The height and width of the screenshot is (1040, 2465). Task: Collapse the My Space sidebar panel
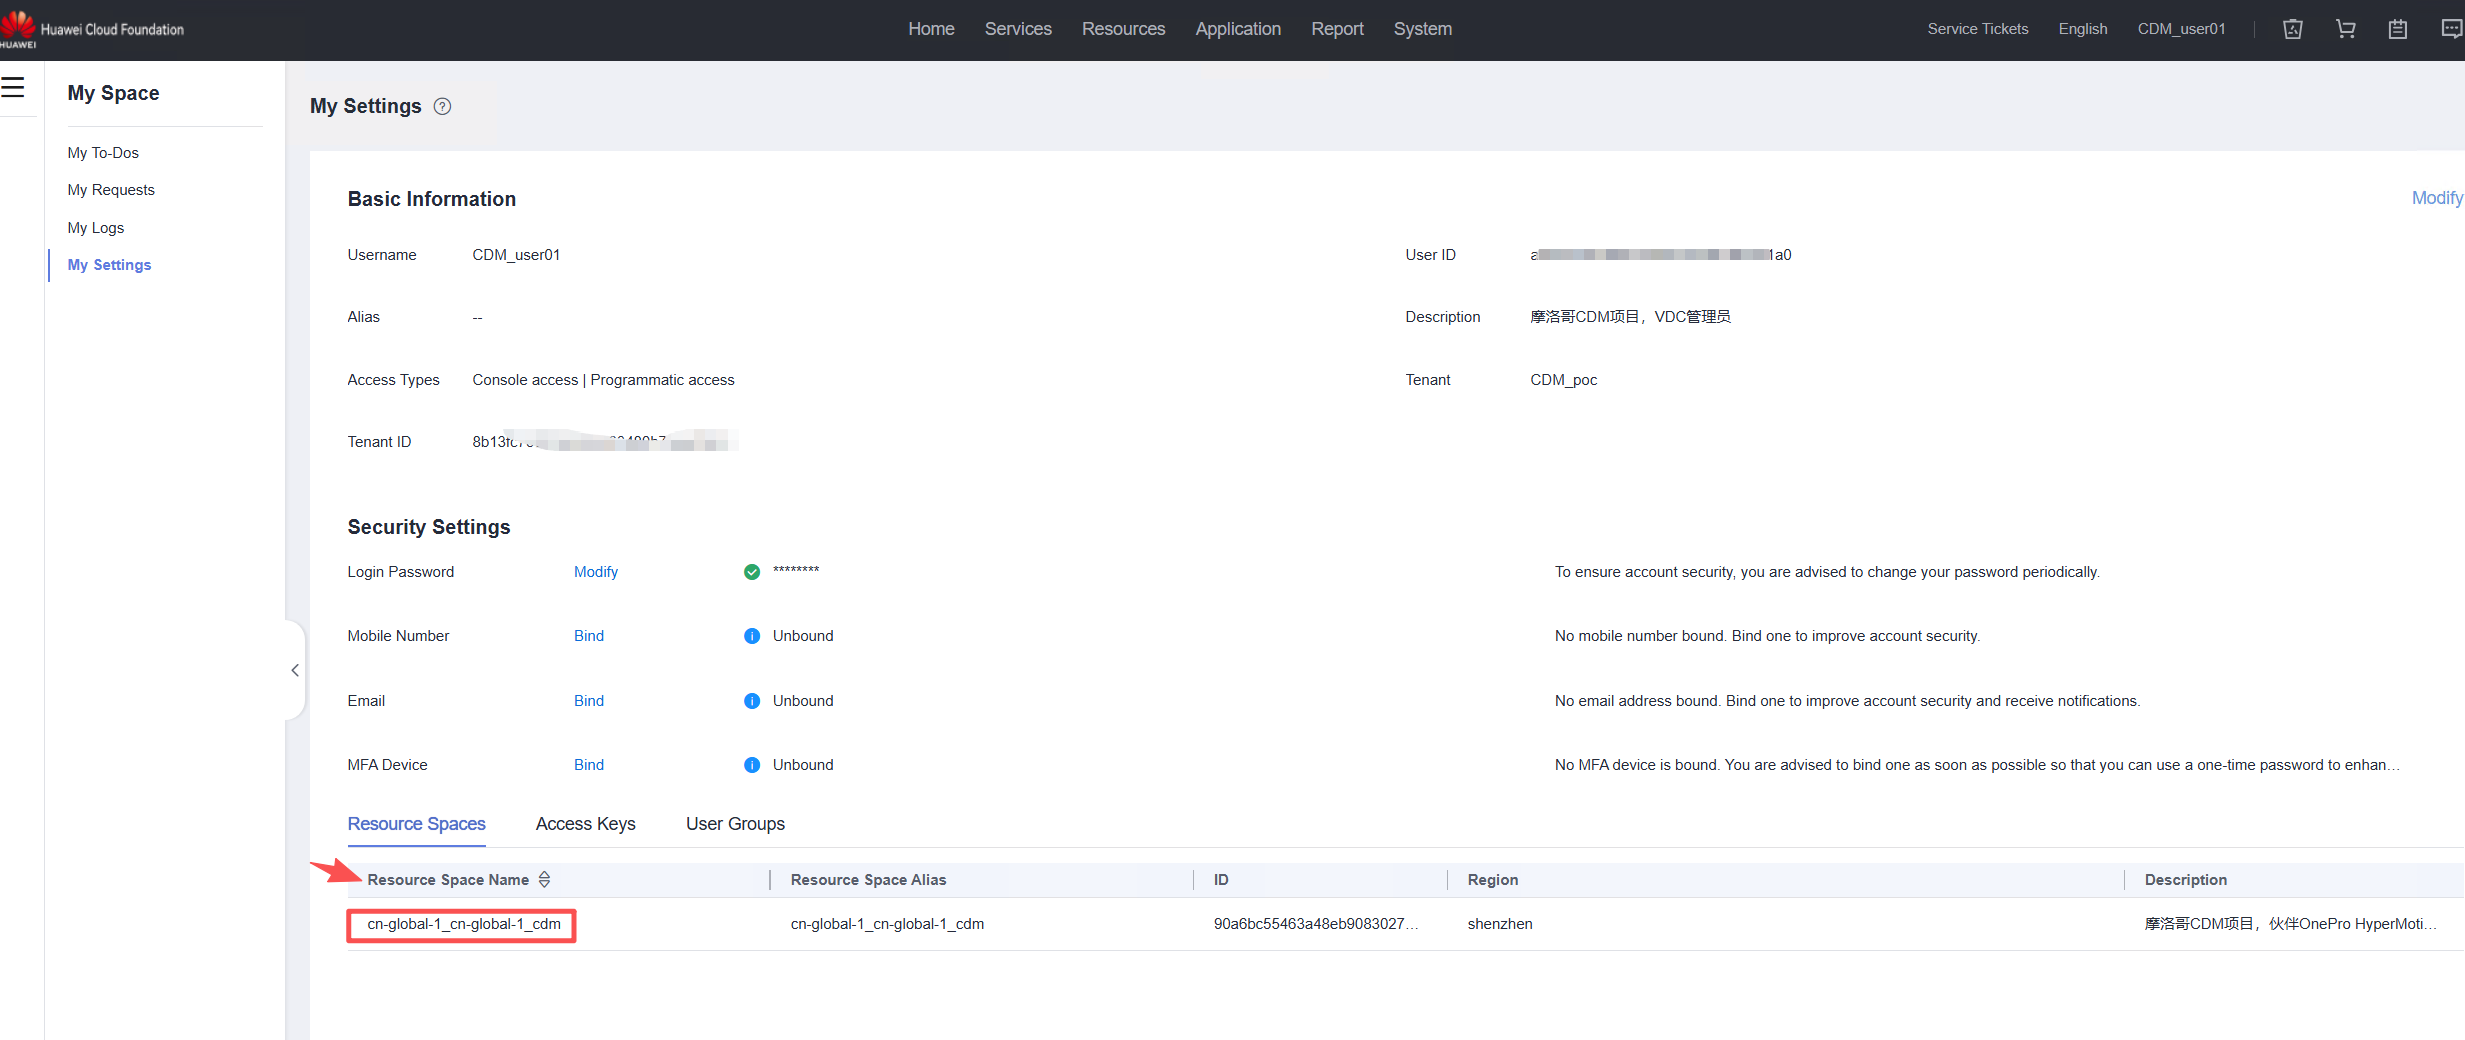point(295,670)
